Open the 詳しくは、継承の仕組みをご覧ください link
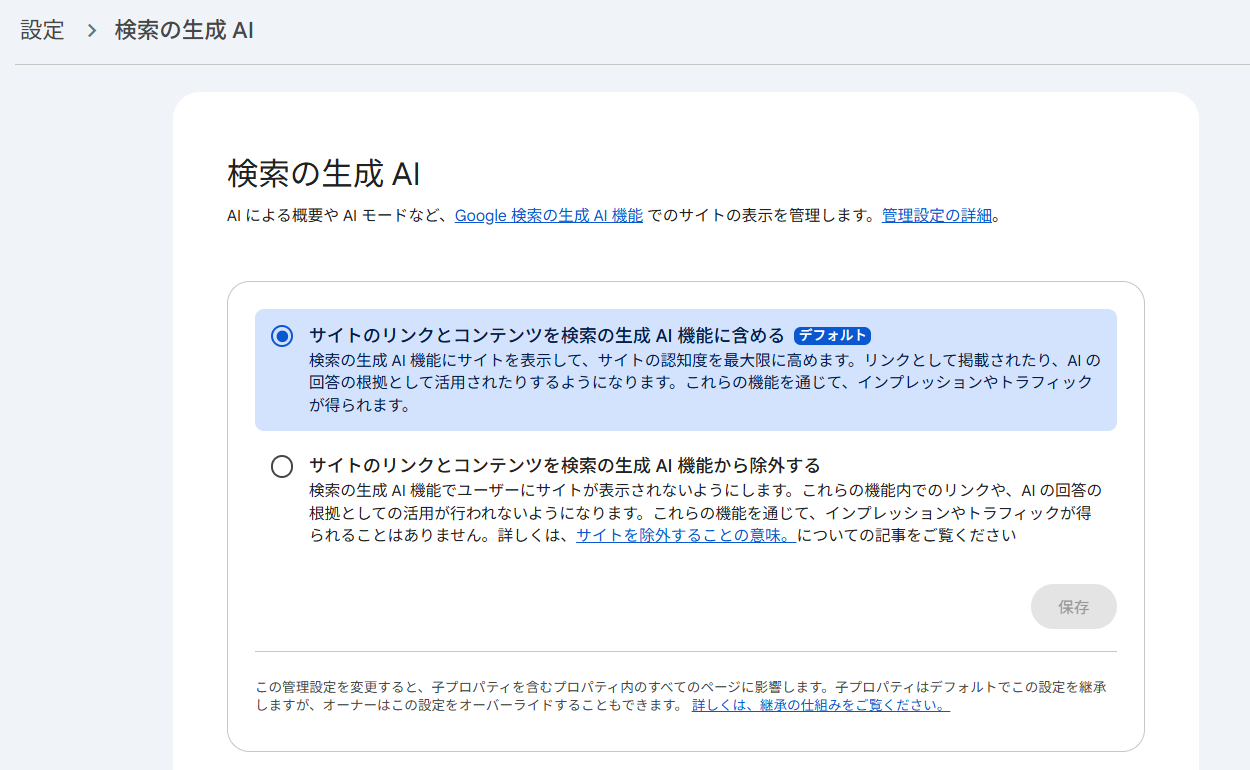 821,705
